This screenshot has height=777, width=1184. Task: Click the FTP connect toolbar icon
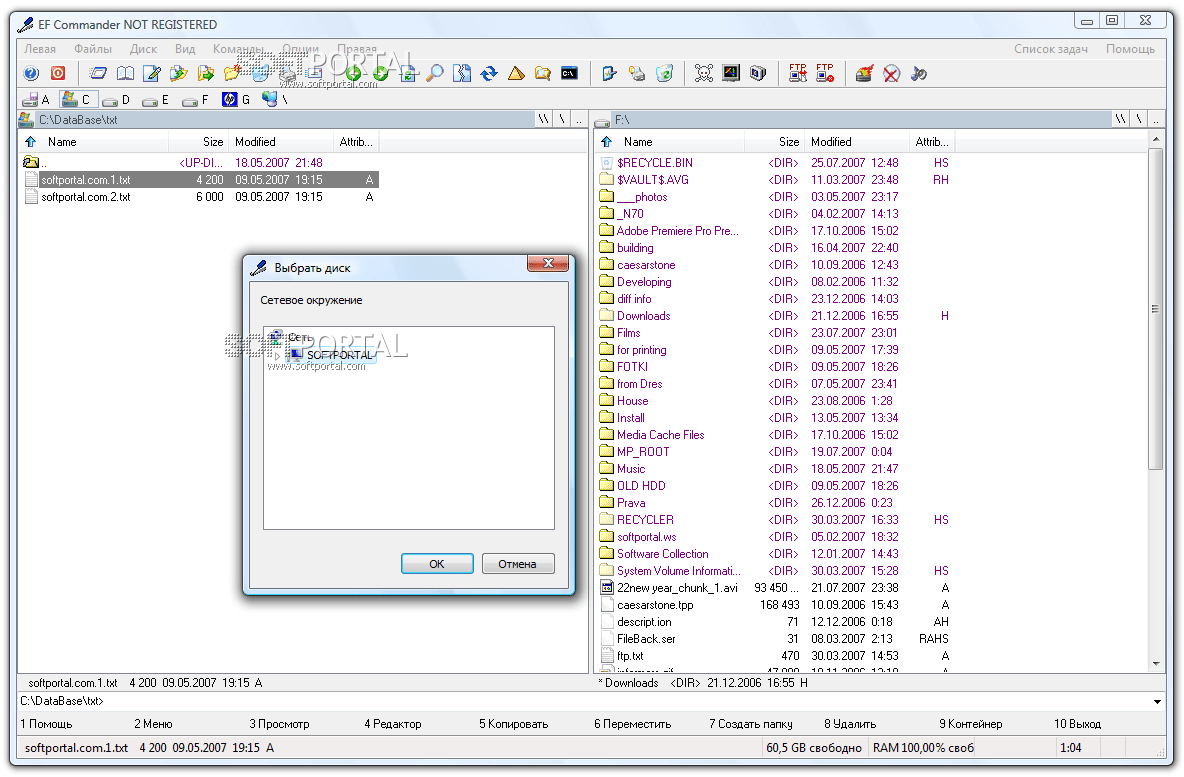coord(798,73)
